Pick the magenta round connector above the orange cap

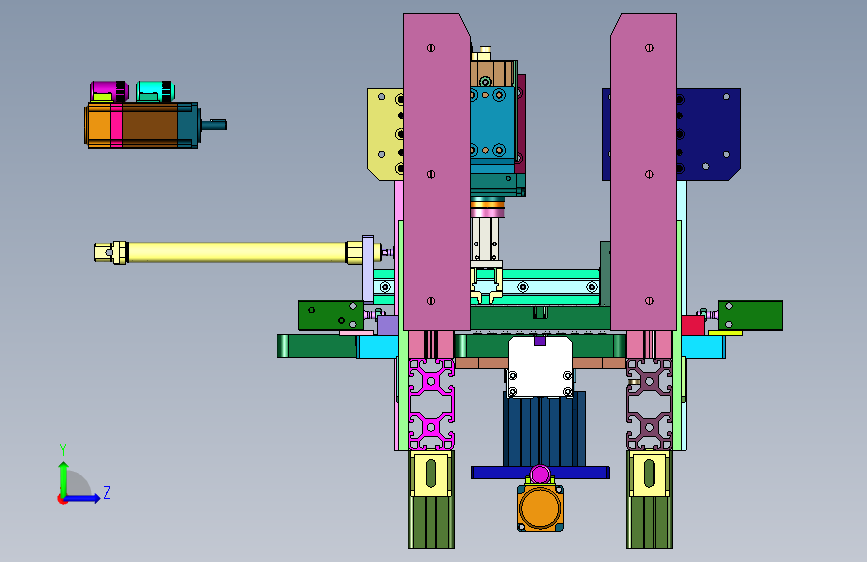540,474
